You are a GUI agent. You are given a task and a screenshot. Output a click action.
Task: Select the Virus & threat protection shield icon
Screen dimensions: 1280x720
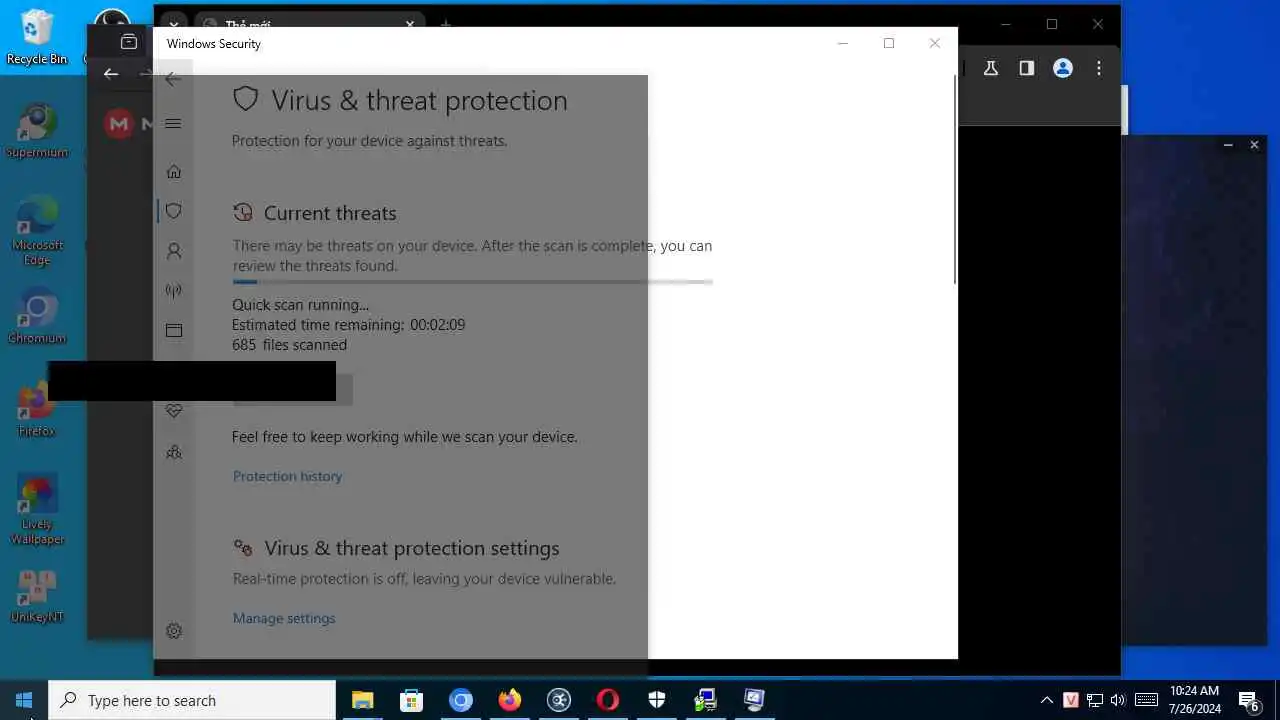click(x=174, y=211)
